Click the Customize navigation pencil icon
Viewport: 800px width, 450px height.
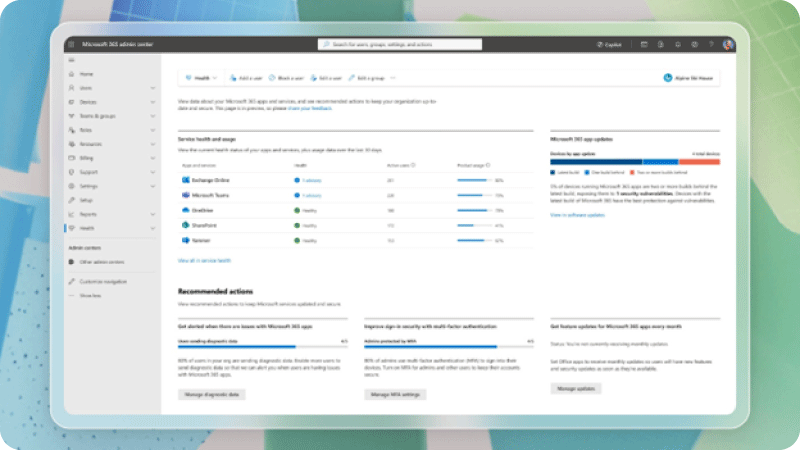coord(71,281)
